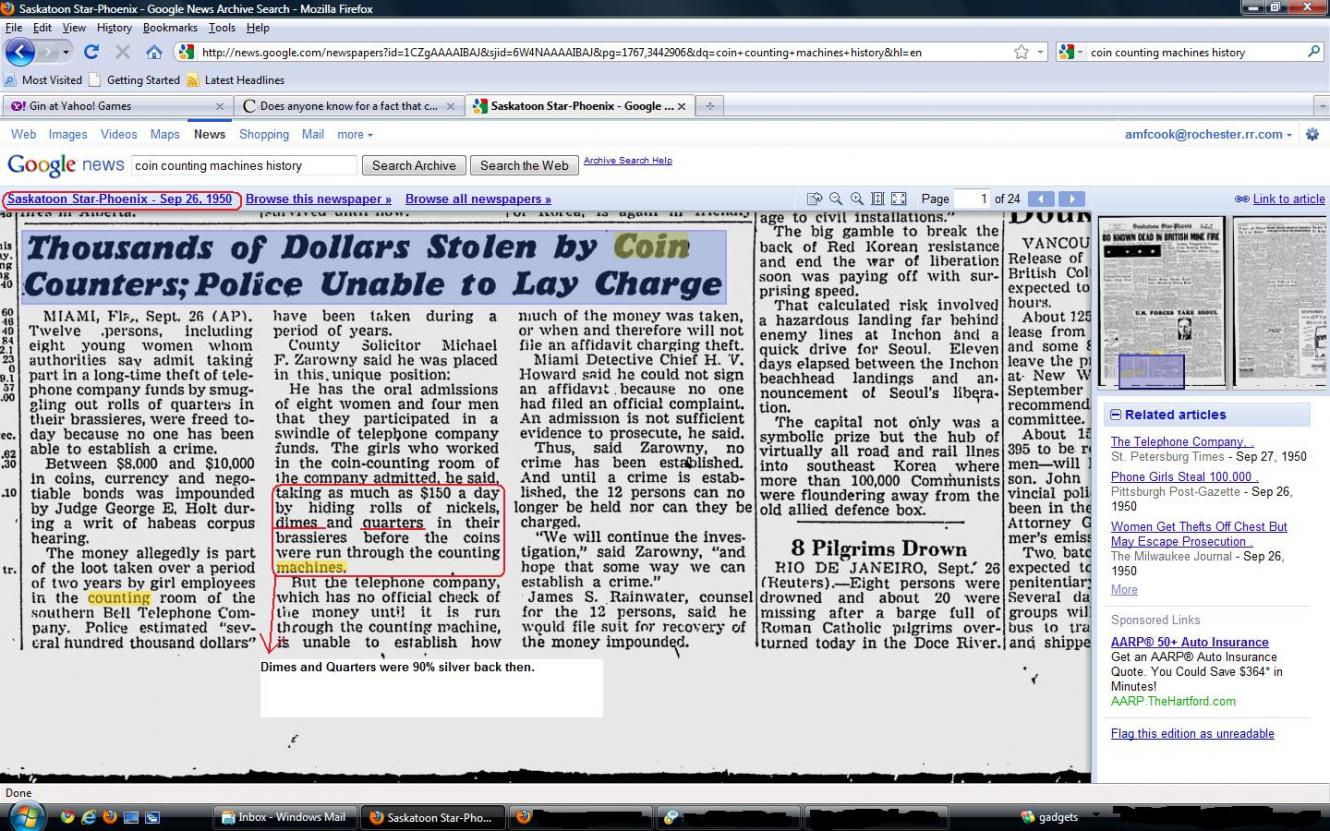Click the fit-to-height view icon

tap(877, 199)
